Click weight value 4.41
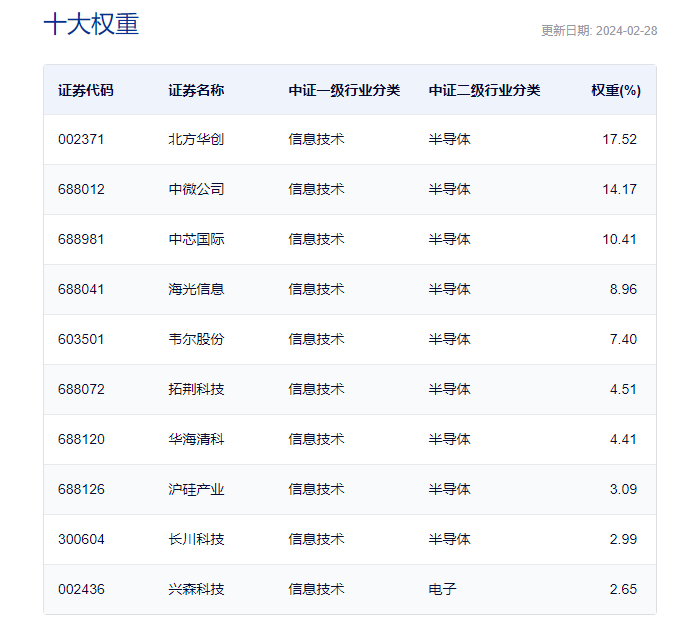The height and width of the screenshot is (626, 685). coord(623,439)
